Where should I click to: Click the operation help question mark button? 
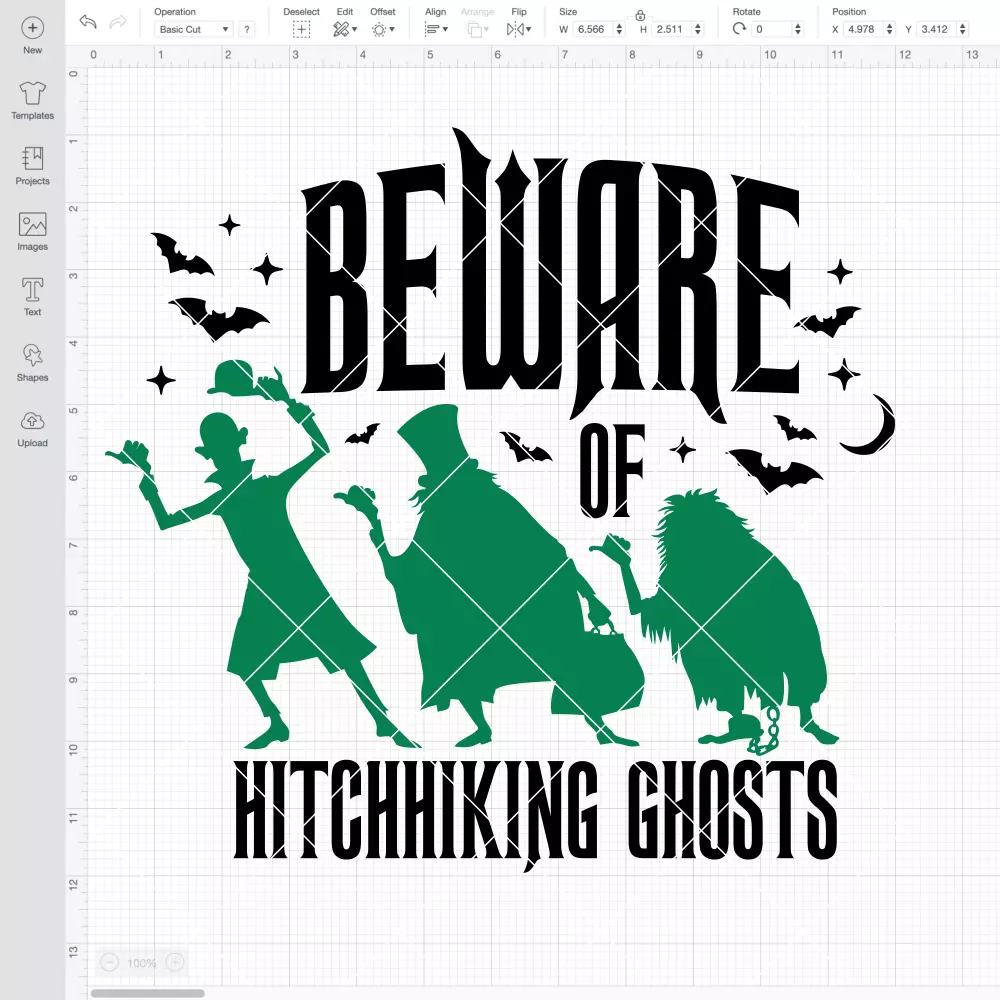pyautogui.click(x=247, y=29)
